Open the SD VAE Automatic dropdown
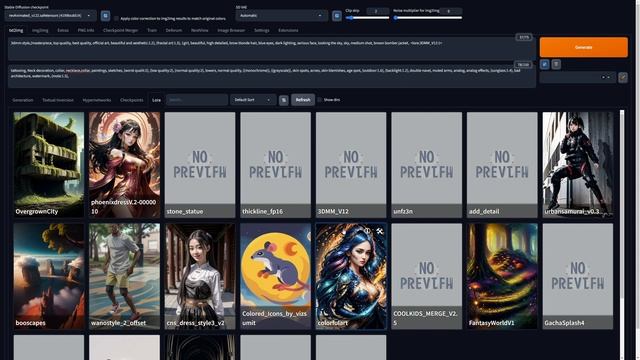This screenshot has width=640, height=360. [x=282, y=16]
